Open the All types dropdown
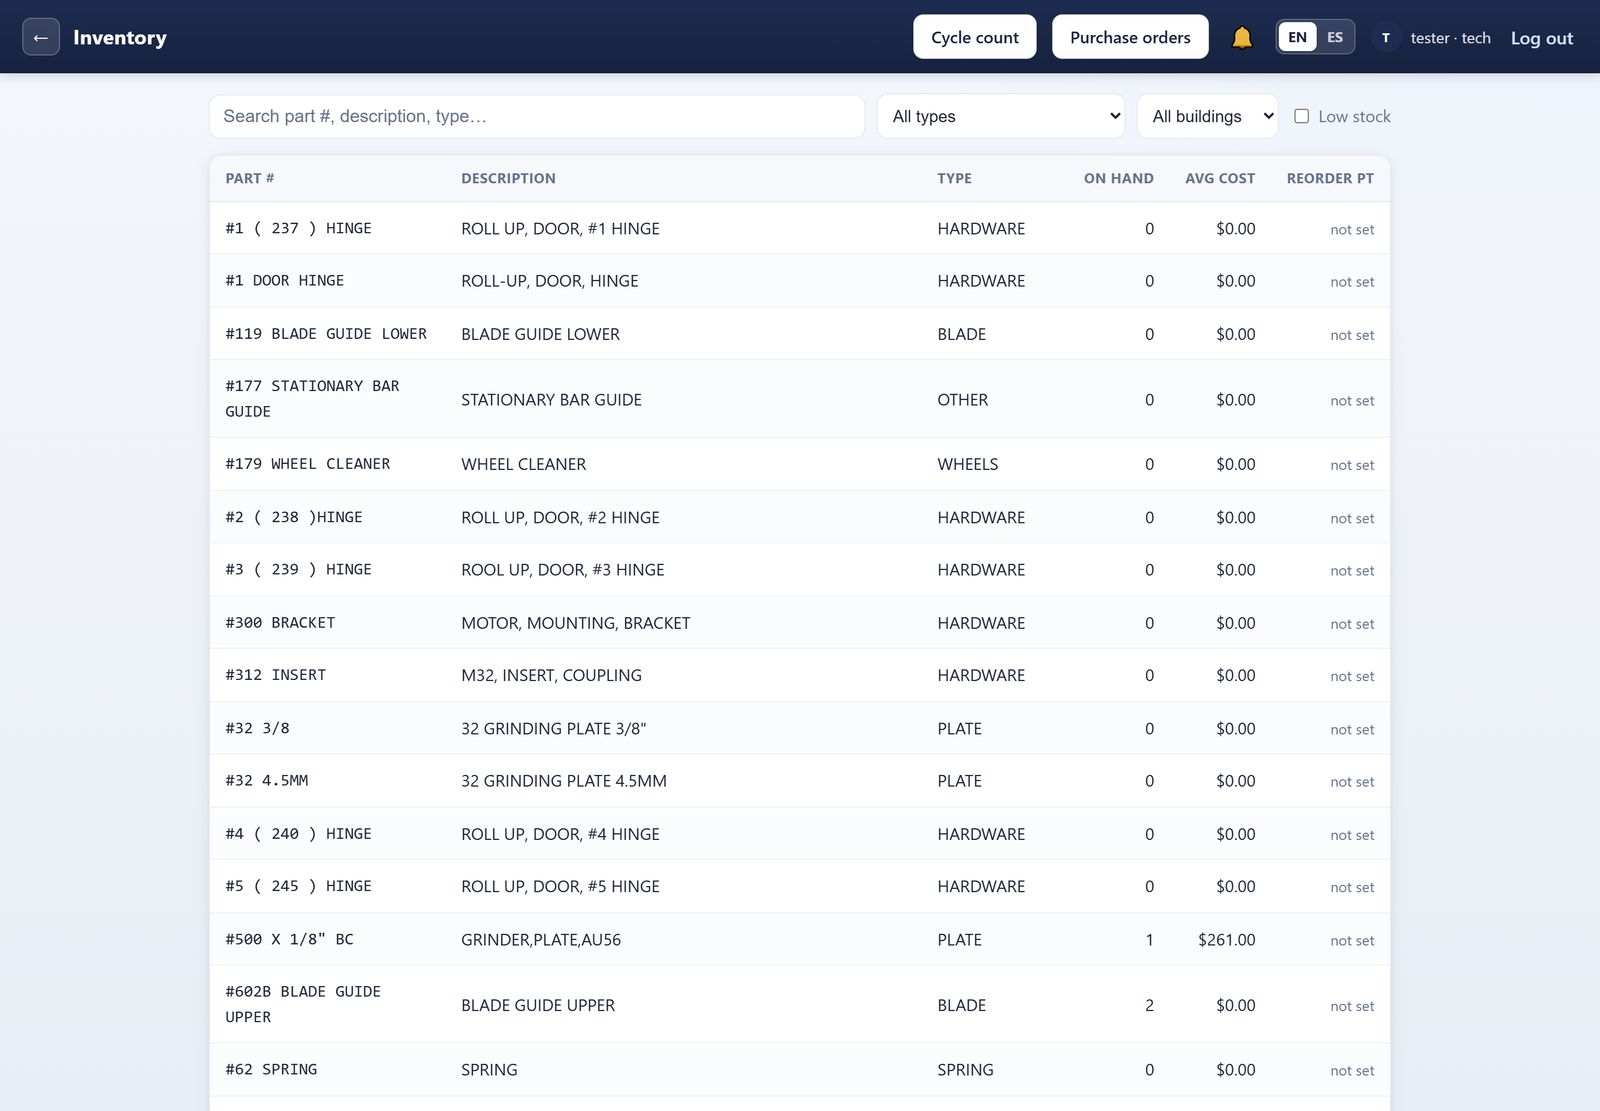This screenshot has width=1600, height=1111. [x=1001, y=116]
